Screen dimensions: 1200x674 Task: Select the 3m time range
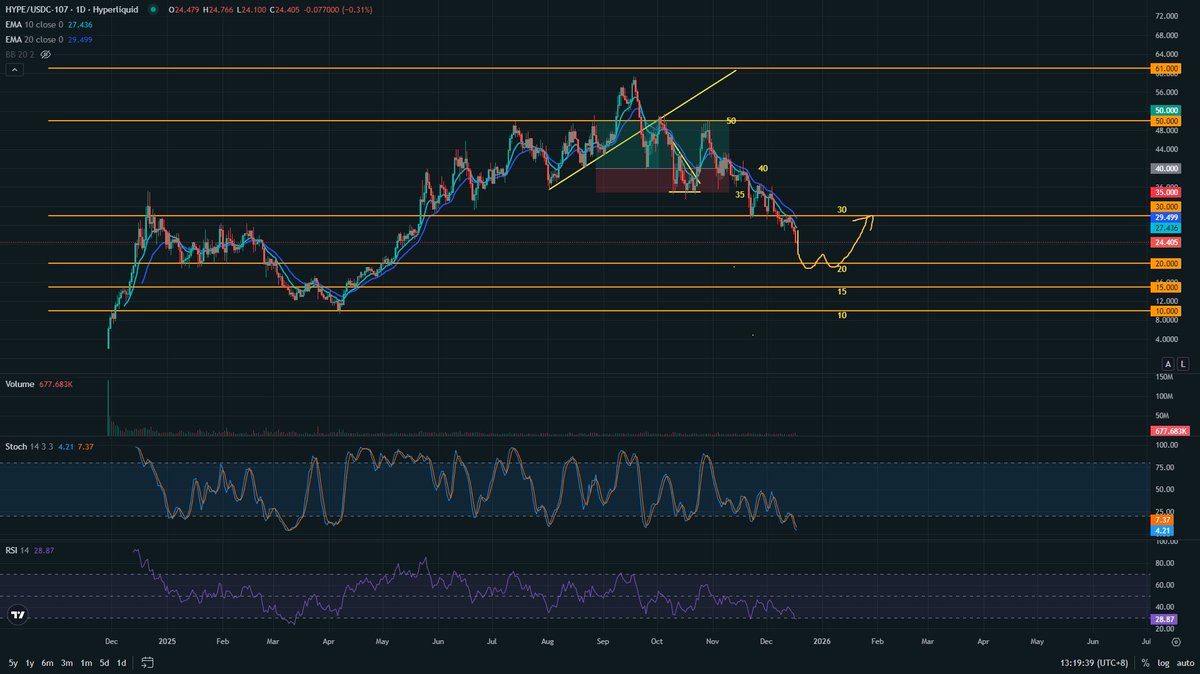(67, 663)
